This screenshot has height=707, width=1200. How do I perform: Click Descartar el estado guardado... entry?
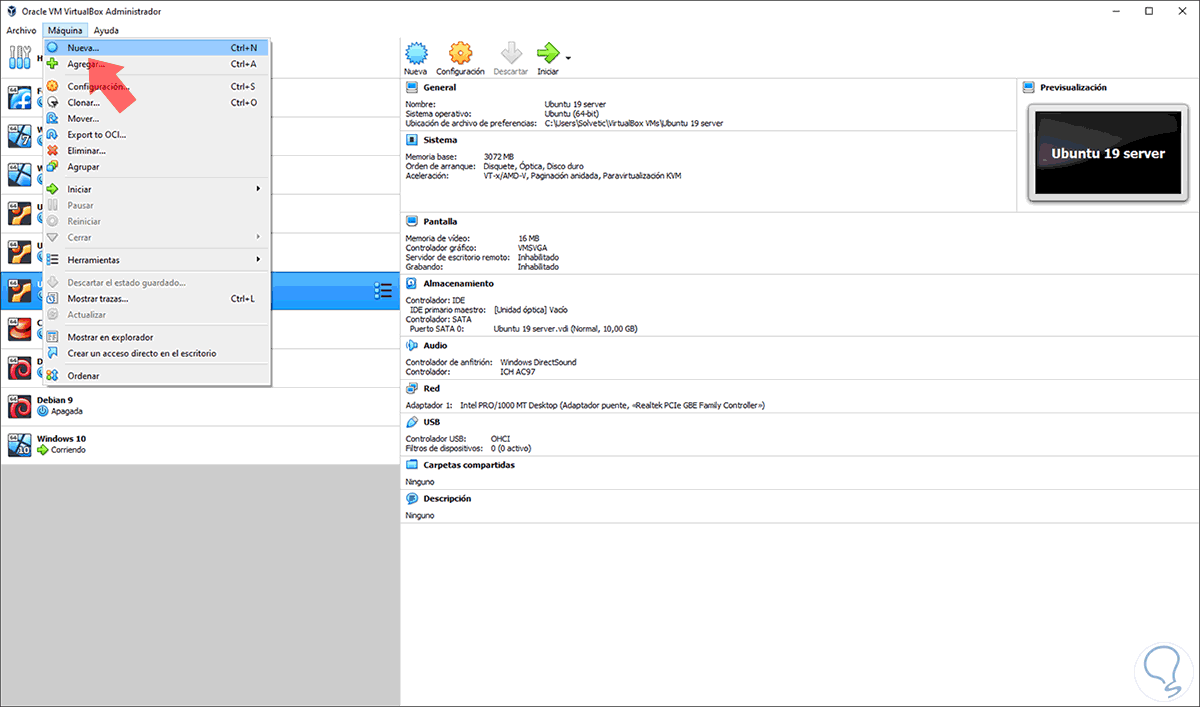tap(157, 282)
